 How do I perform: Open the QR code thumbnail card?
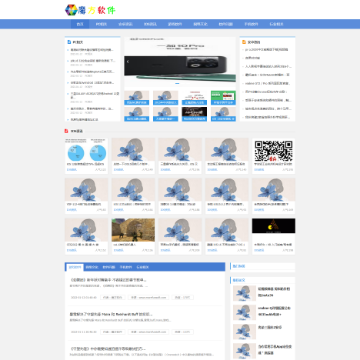(274, 156)
